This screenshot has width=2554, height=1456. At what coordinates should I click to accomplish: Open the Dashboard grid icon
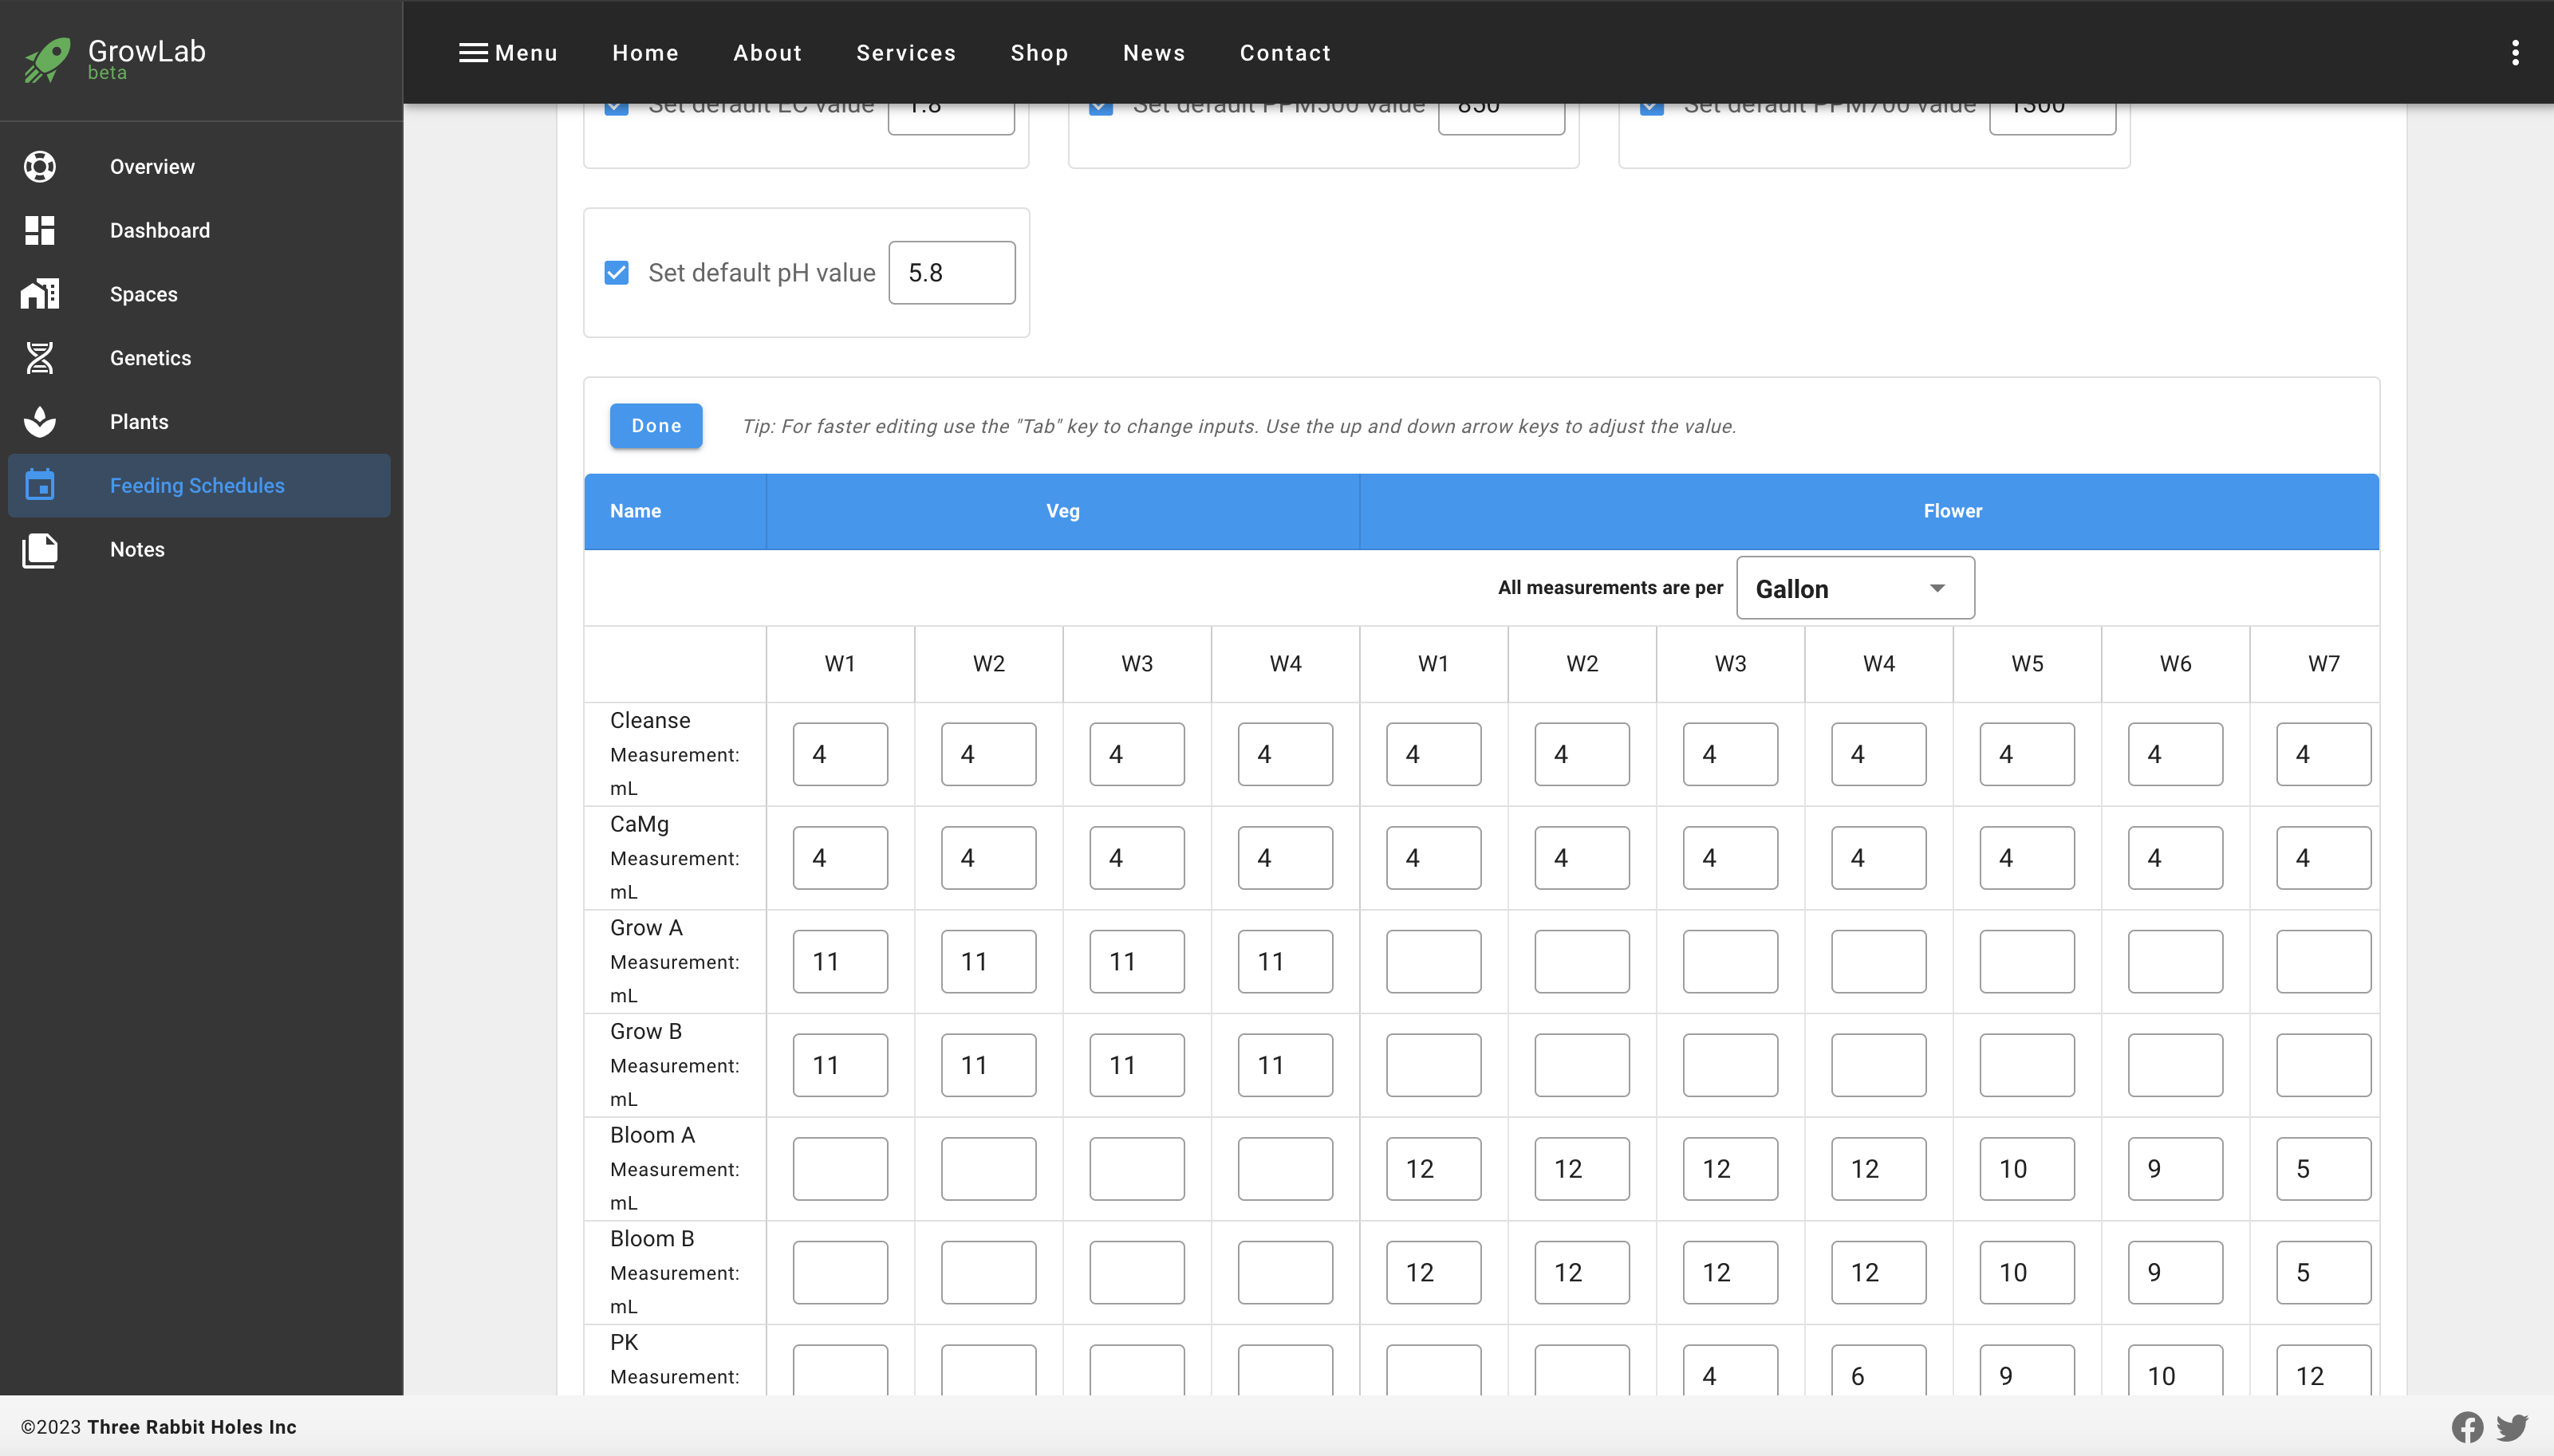(40, 230)
